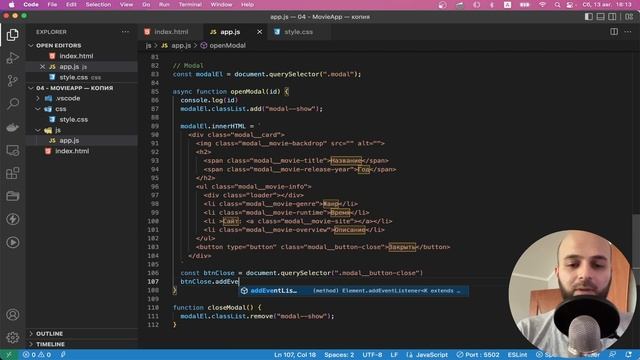The width and height of the screenshot is (640, 360).
Task: Expand the Outline section
Action: tap(31, 333)
